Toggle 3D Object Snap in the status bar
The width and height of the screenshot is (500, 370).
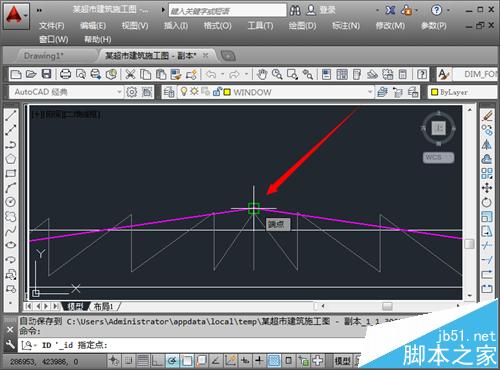201,361
